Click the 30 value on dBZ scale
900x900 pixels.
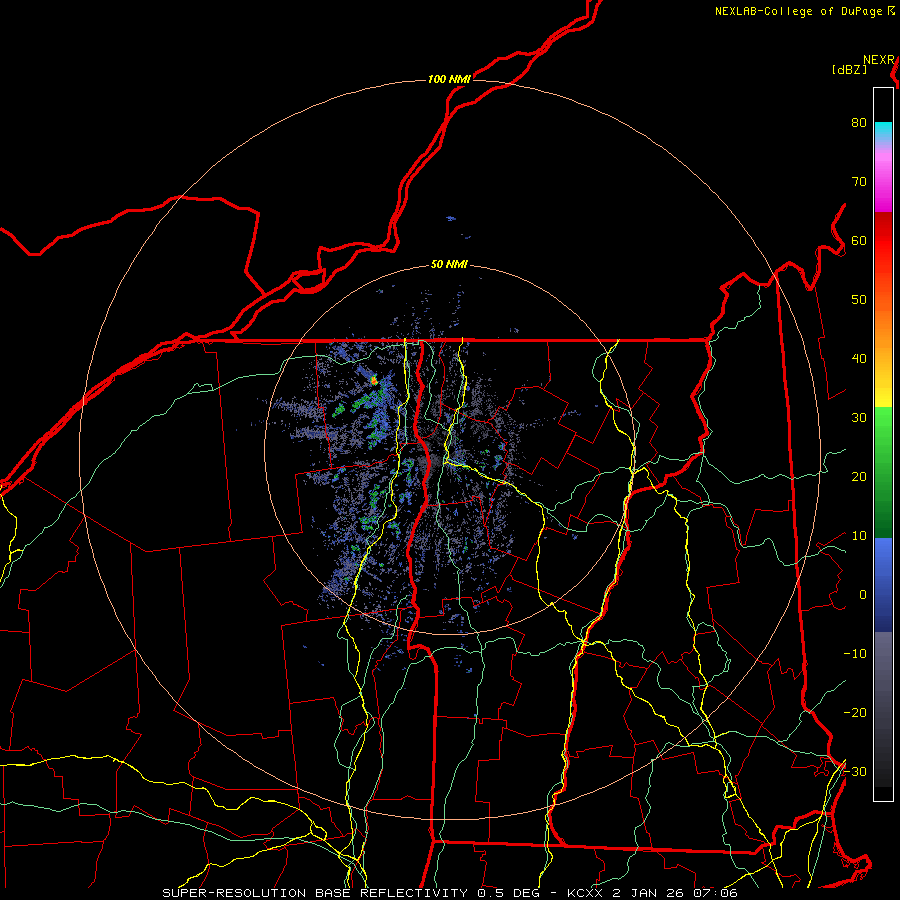pos(859,418)
